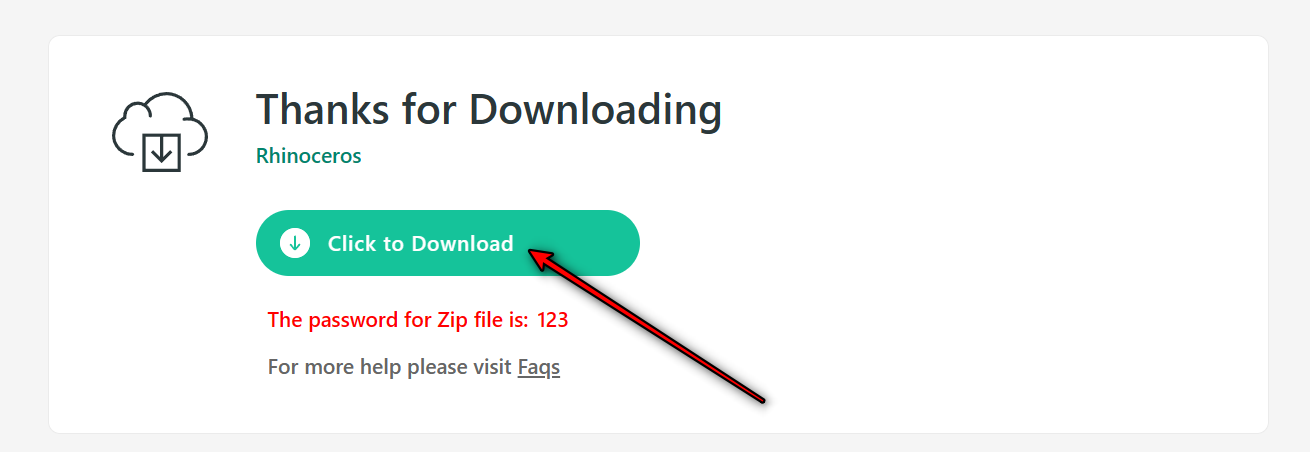Screen dimensions: 1310x452
Task: Click the rounded right end of the download button
Action: click(618, 243)
